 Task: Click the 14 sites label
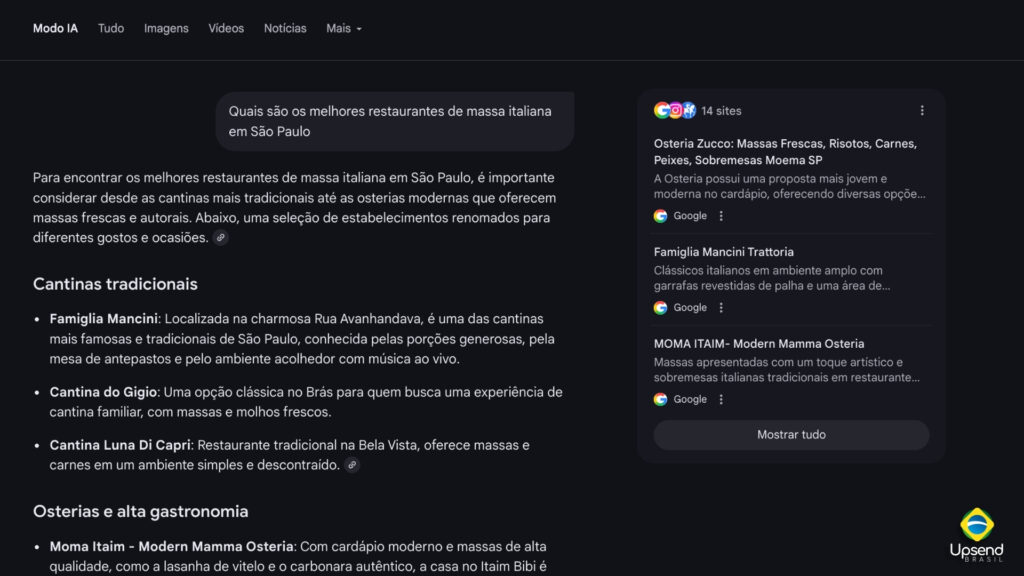tap(721, 111)
